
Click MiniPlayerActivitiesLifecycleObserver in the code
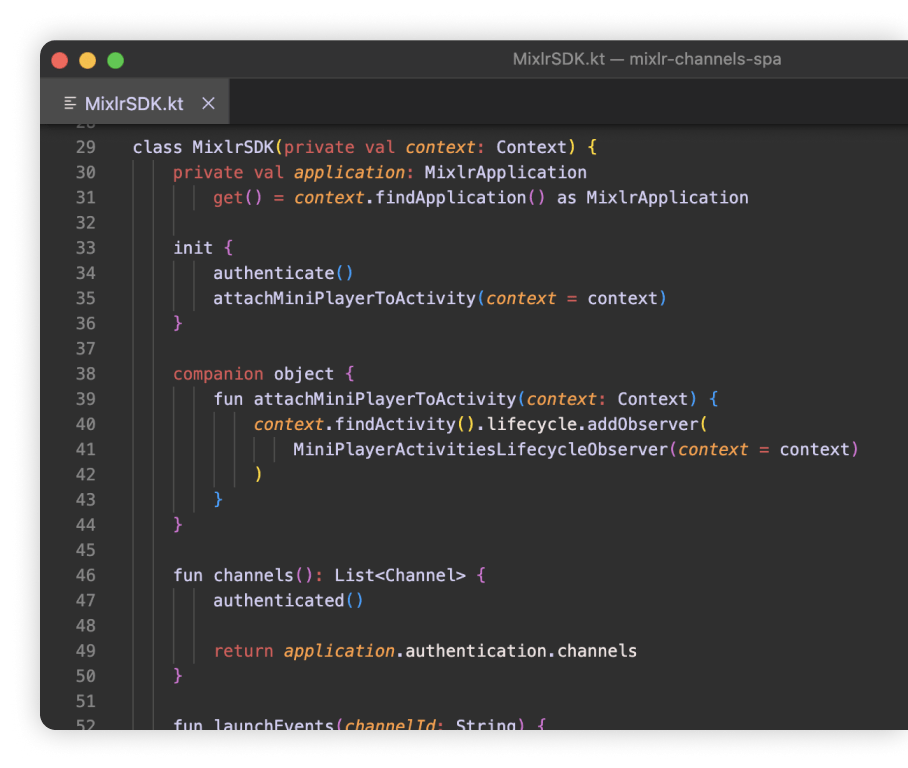pos(480,450)
